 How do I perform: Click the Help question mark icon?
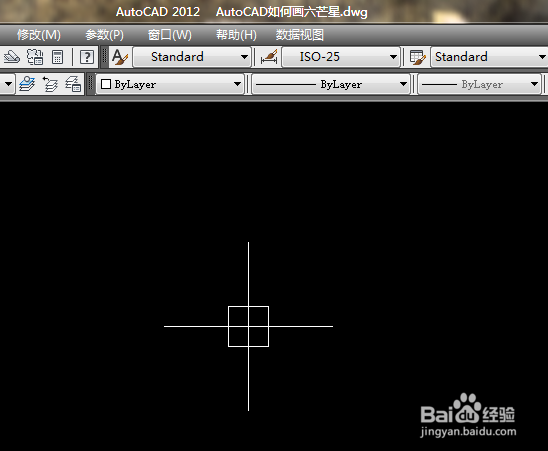coord(87,57)
